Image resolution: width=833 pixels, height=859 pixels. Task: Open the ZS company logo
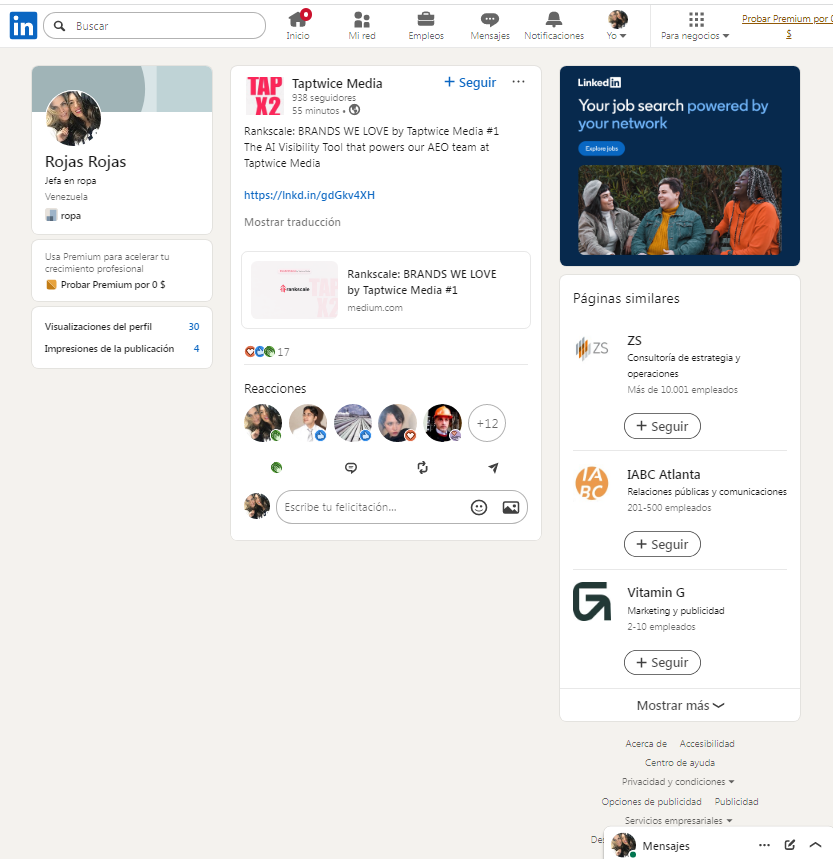592,349
